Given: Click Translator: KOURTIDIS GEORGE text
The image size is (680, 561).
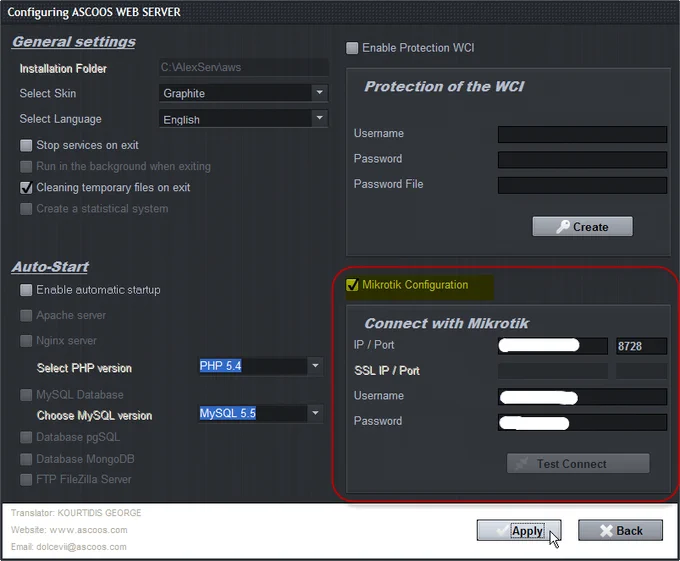Looking at the screenshot, I should (76, 513).
